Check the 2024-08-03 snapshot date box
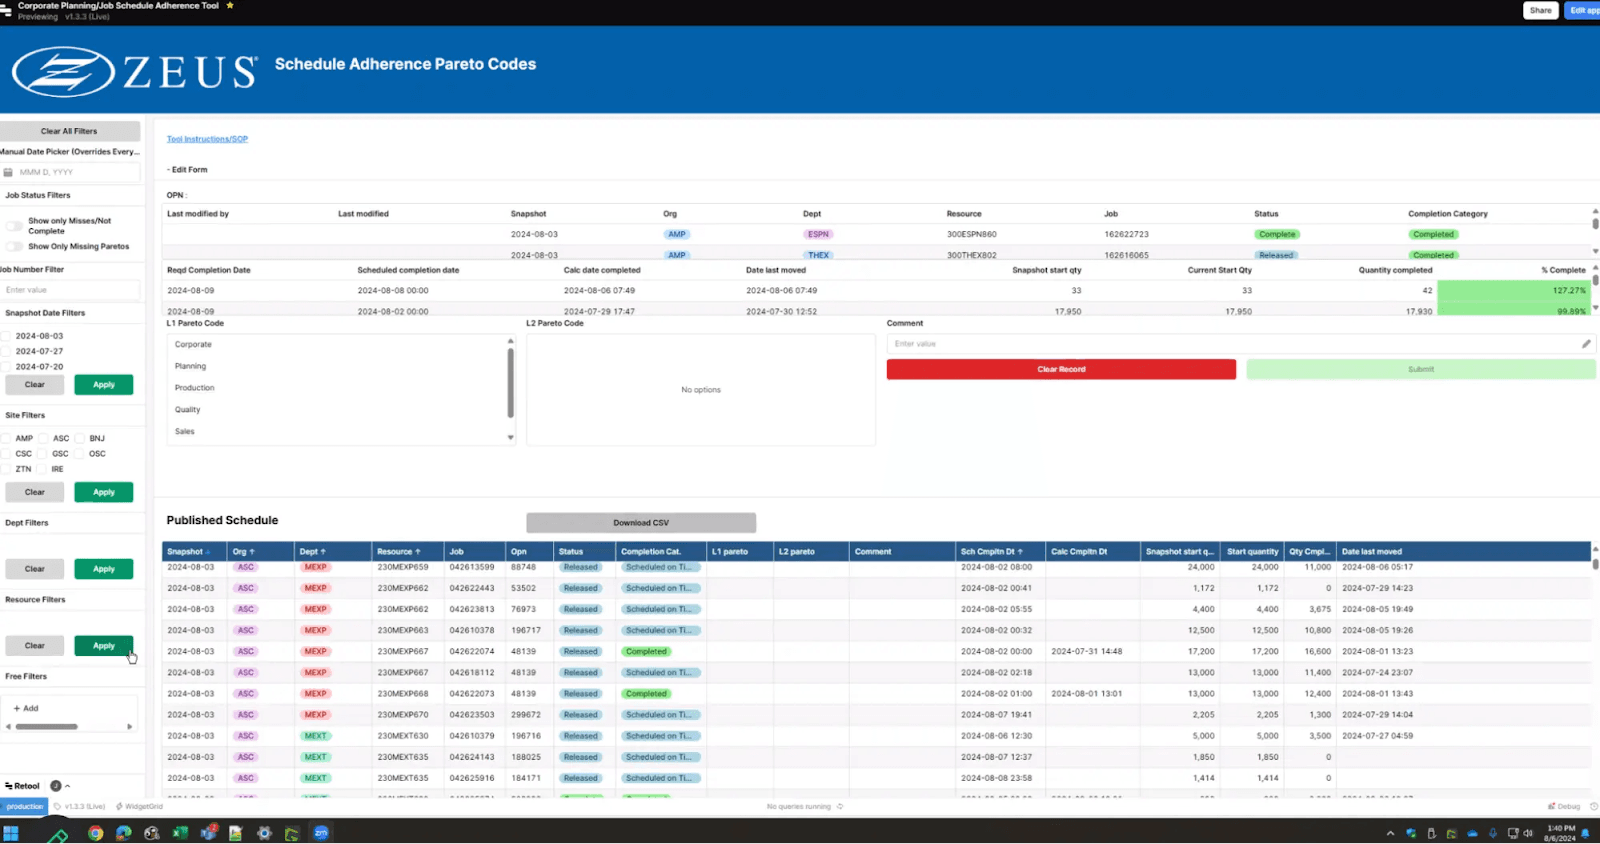 [7, 336]
